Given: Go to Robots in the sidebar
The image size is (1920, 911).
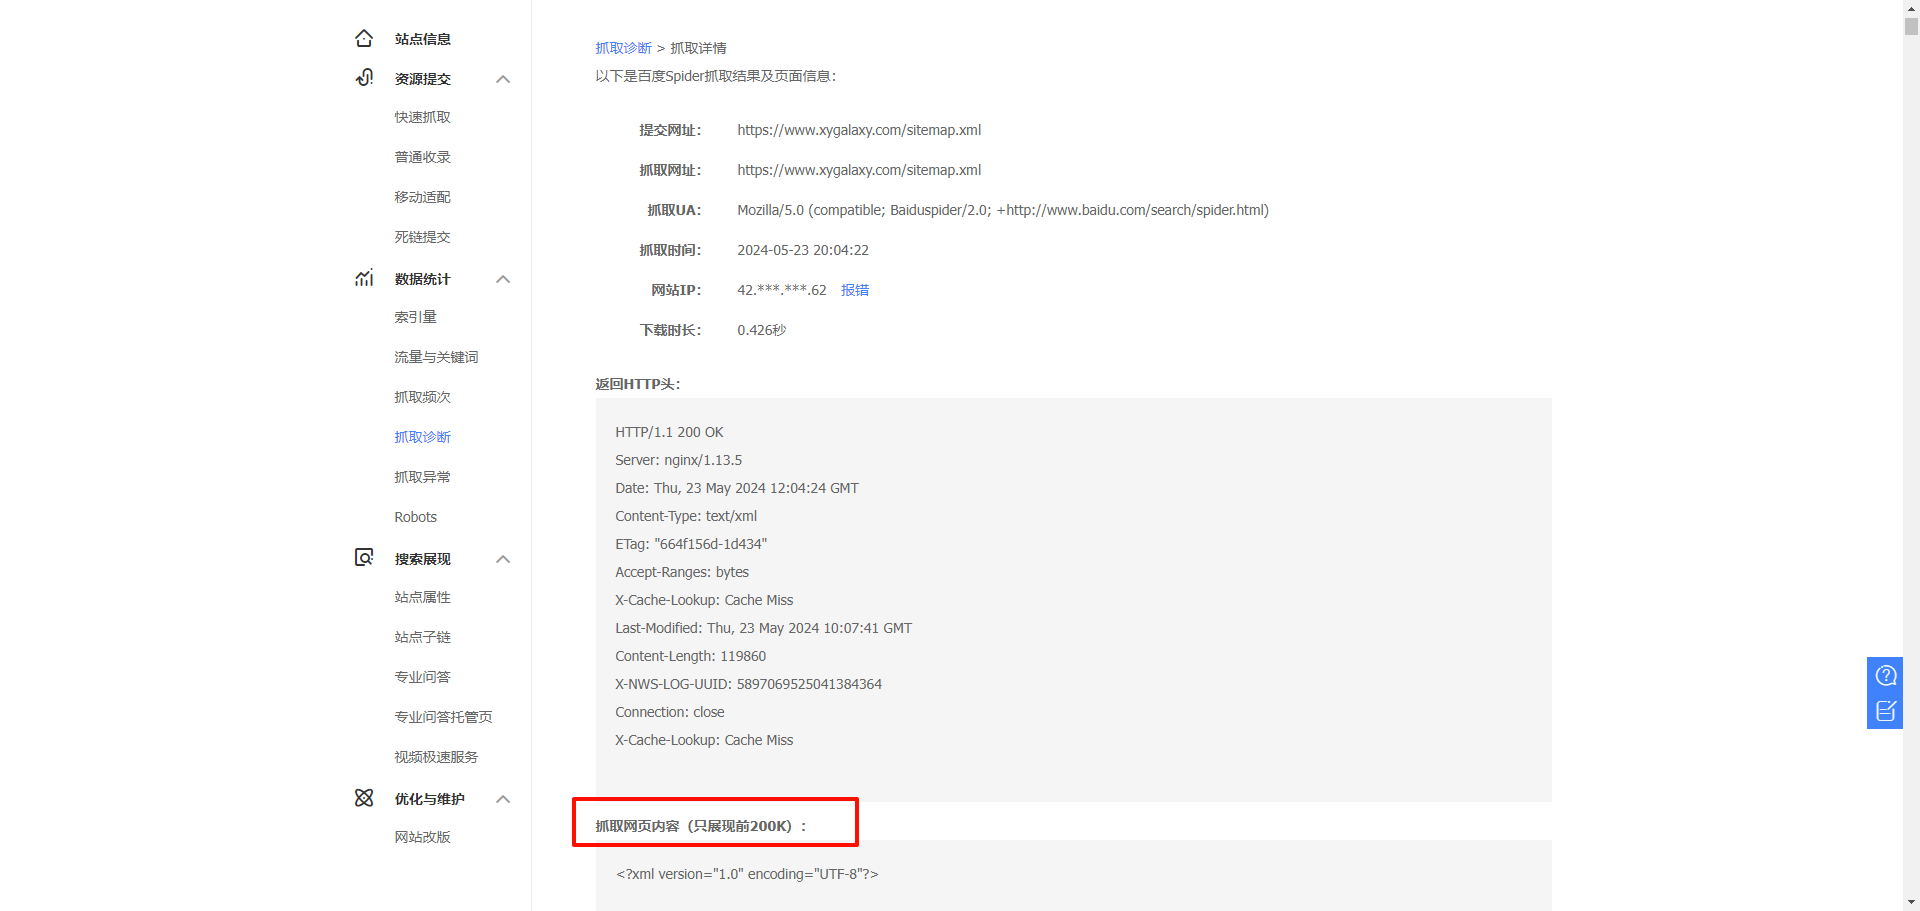Looking at the screenshot, I should coord(415,517).
